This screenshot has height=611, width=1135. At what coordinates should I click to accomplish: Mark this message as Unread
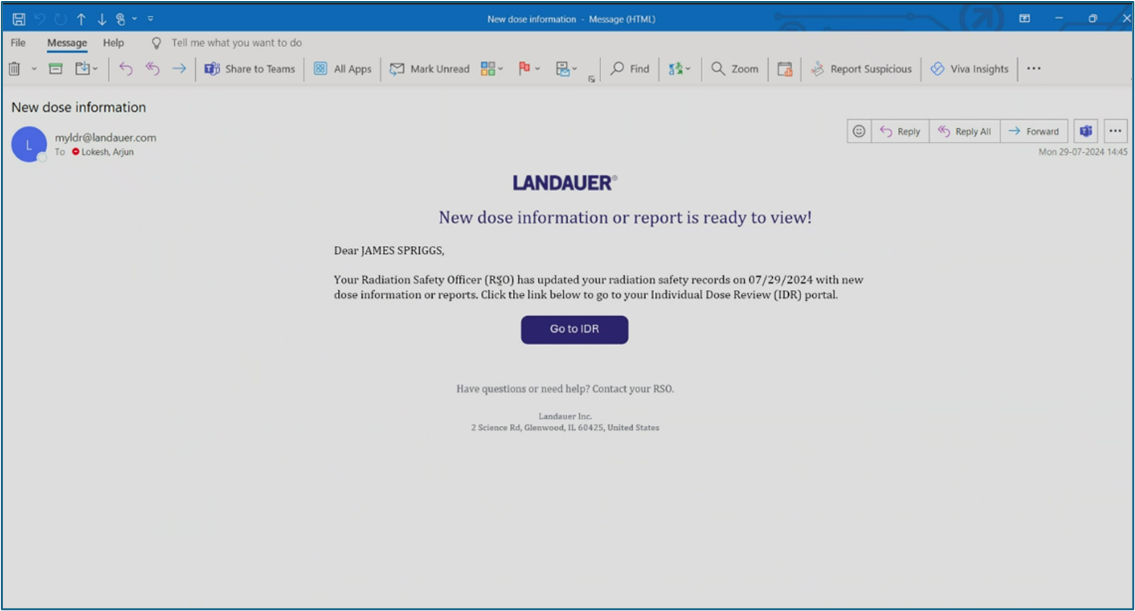[x=429, y=69]
